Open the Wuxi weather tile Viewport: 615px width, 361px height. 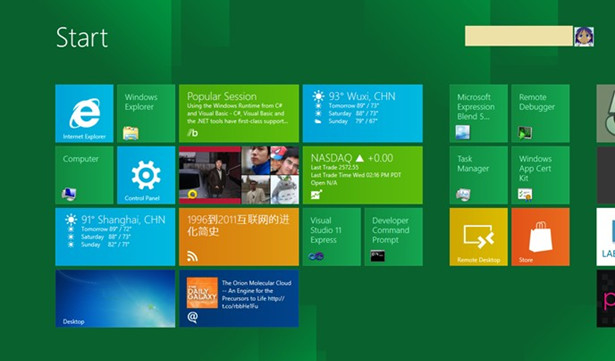point(362,113)
